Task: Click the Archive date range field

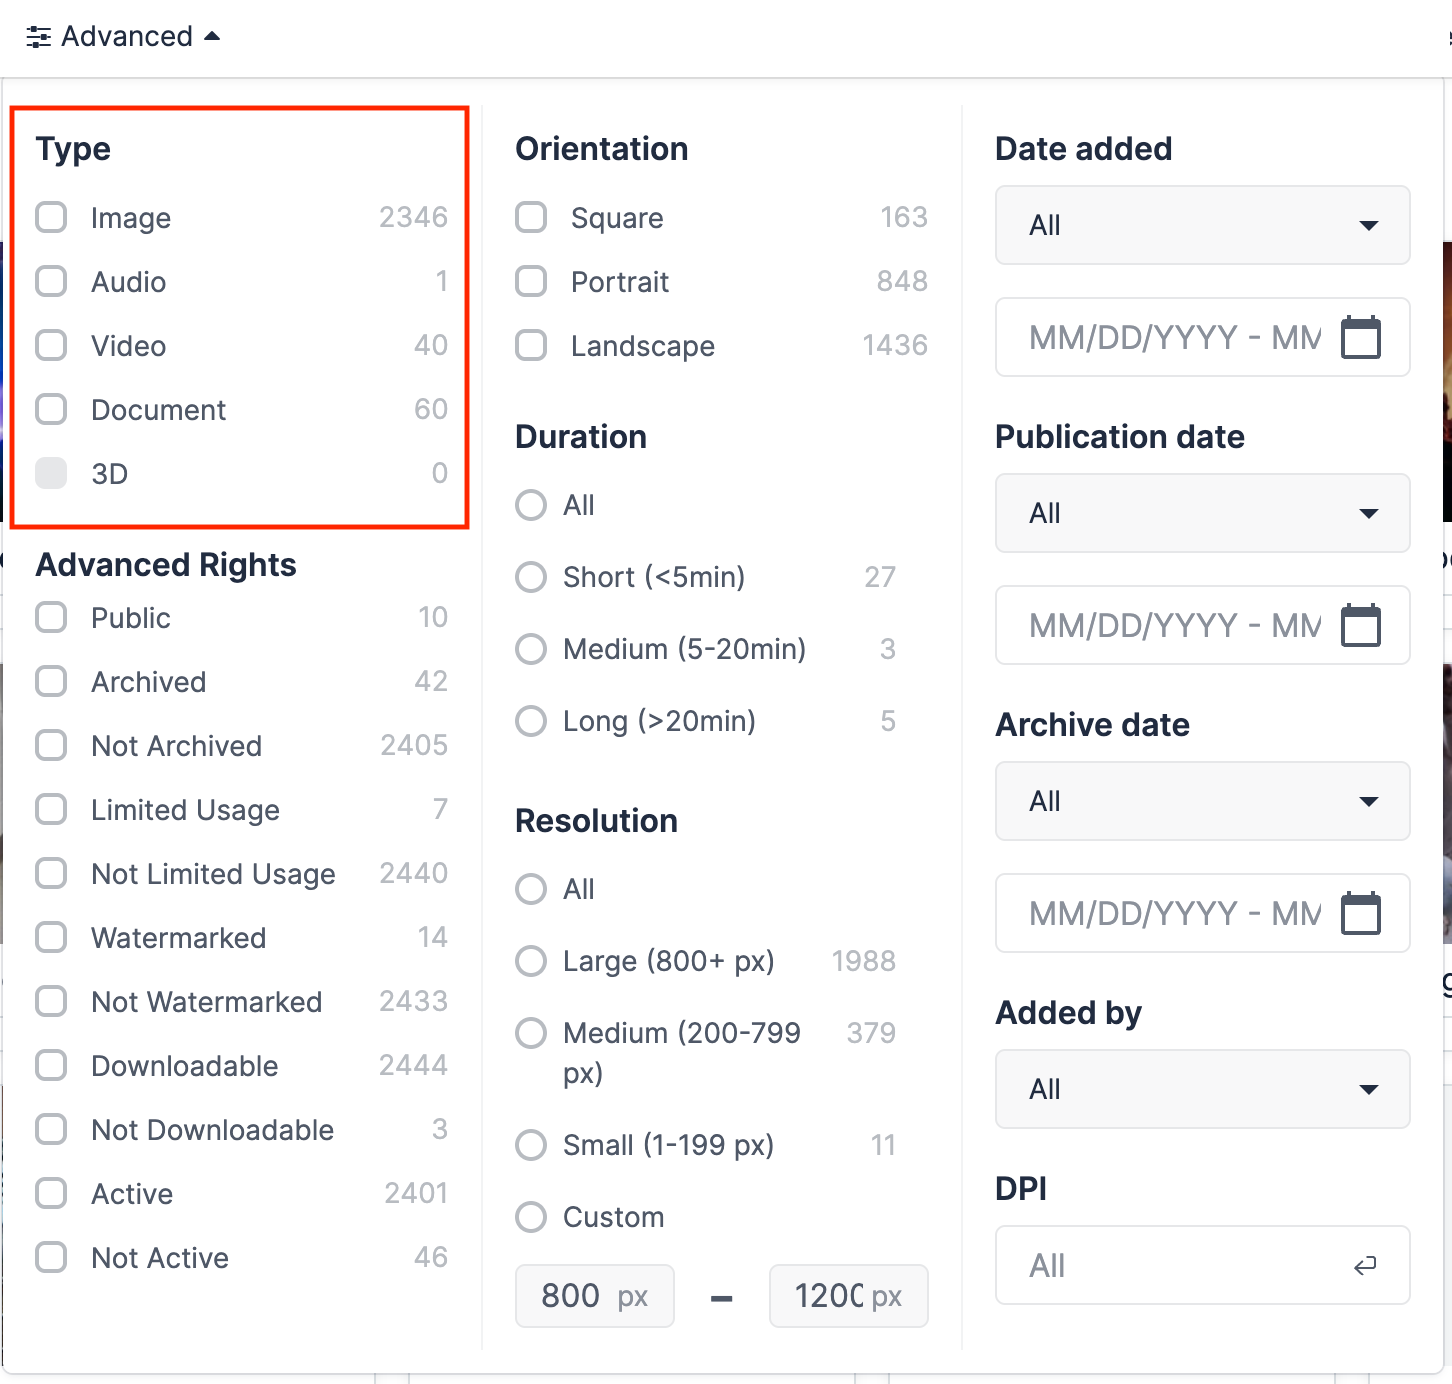Action: pyautogui.click(x=1203, y=913)
